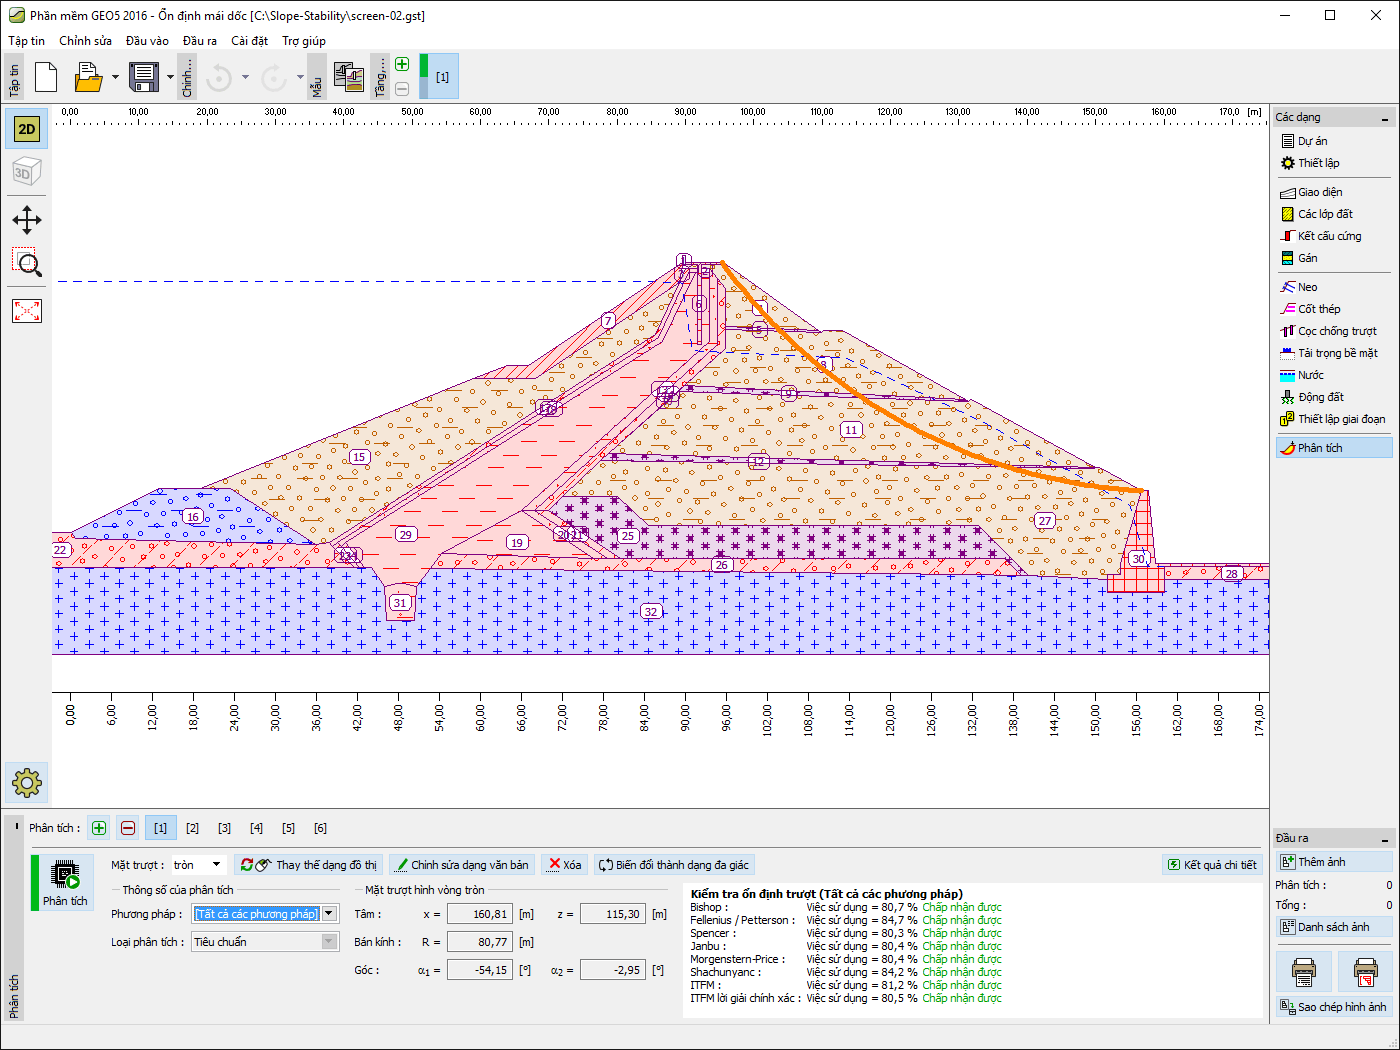Viewport: 1400px width, 1050px height.
Task: Add a new analysis with the green plus
Action: pos(99,828)
